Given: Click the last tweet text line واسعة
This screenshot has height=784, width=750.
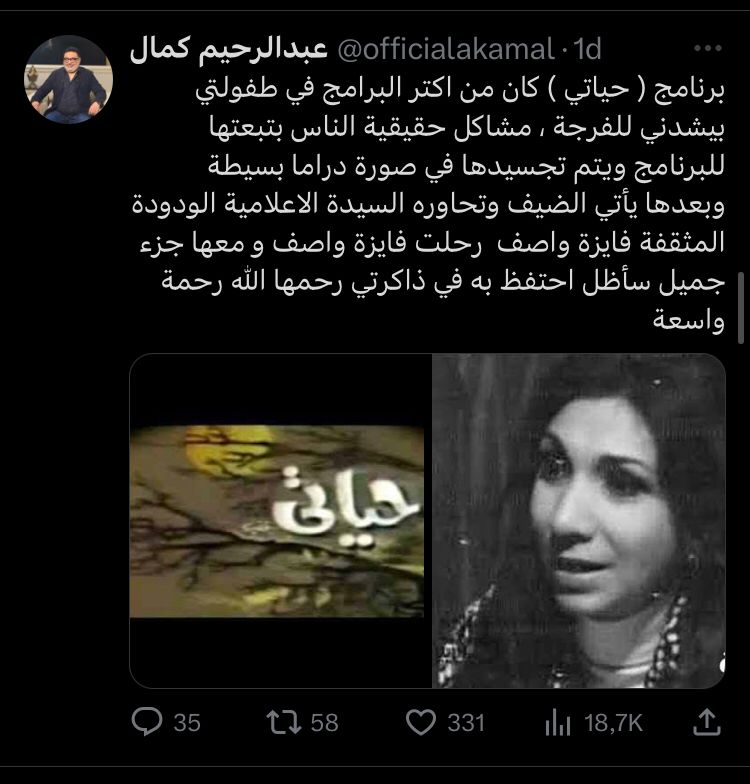Looking at the screenshot, I should [x=688, y=320].
